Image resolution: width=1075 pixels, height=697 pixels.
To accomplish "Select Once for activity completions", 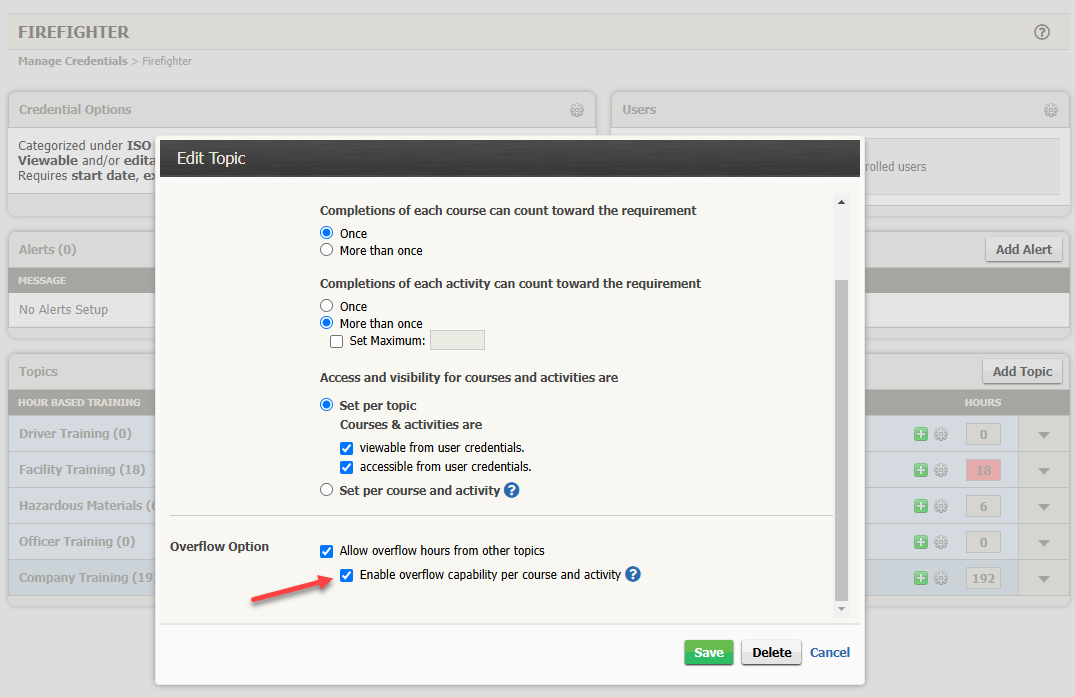I will point(326,306).
